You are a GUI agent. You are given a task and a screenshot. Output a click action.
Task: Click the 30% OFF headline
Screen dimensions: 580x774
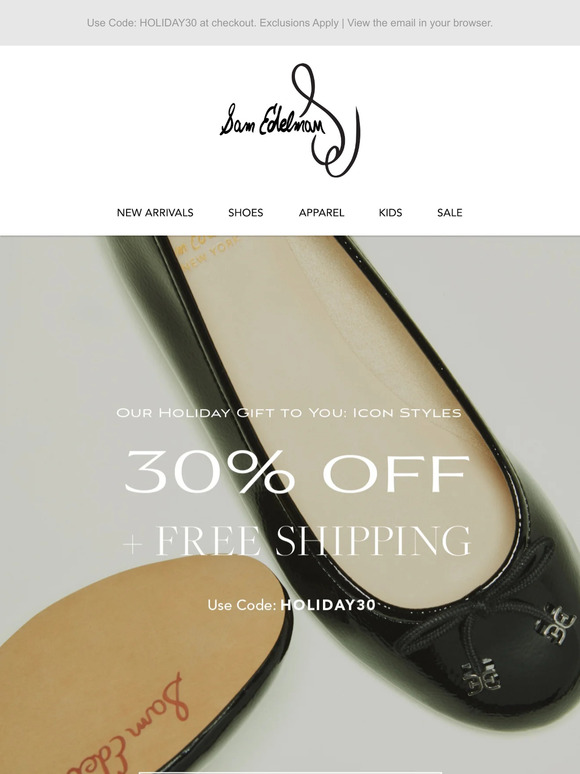coord(297,472)
